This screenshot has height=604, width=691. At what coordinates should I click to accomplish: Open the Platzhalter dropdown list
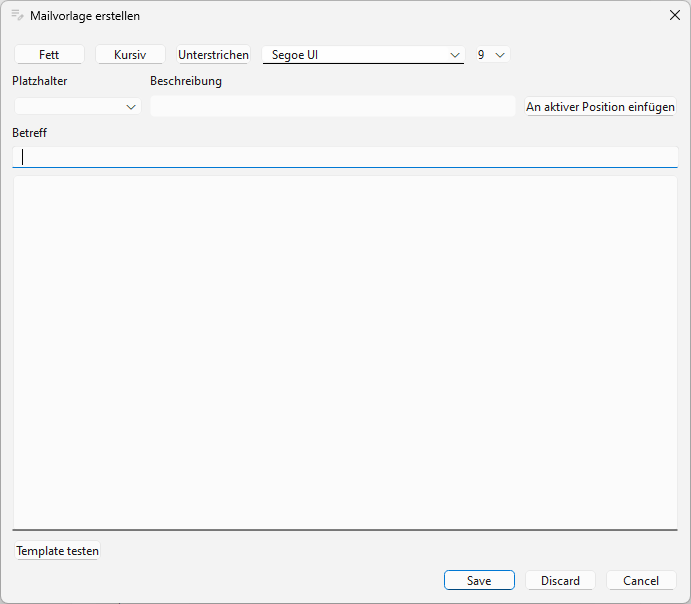(x=78, y=106)
